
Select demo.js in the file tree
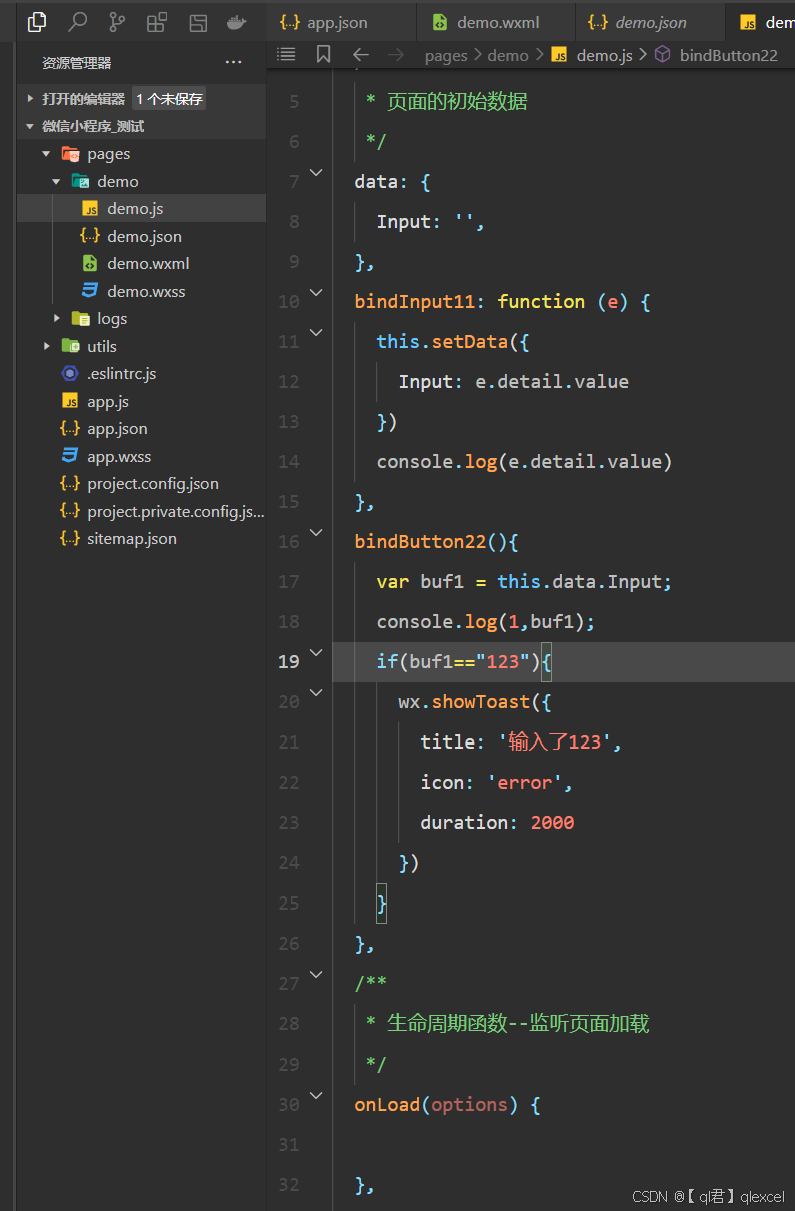142,208
